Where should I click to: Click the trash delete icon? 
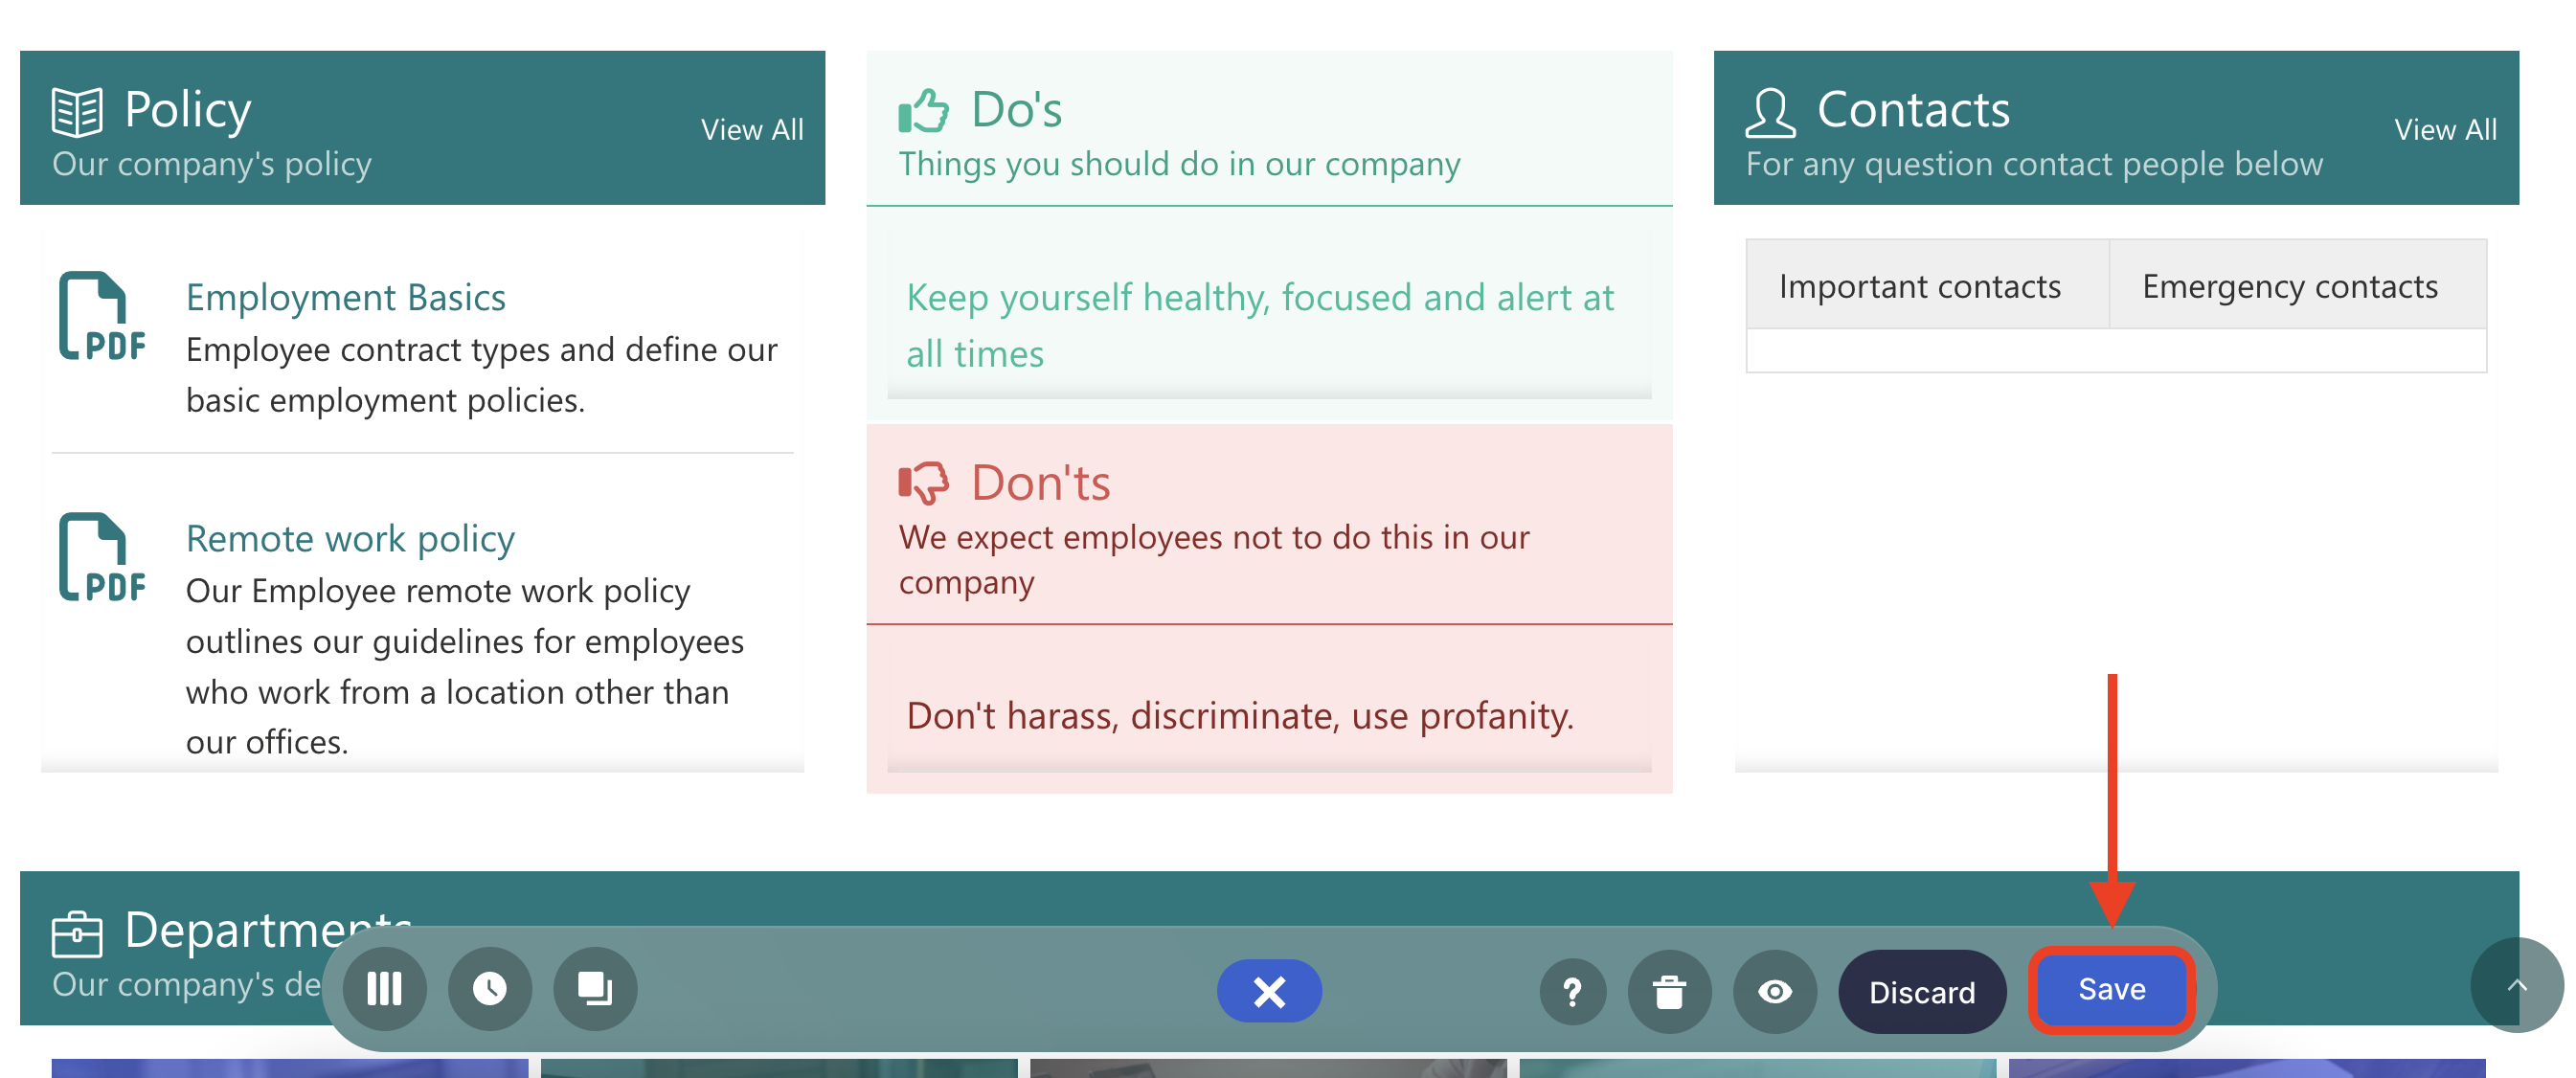coord(1668,991)
